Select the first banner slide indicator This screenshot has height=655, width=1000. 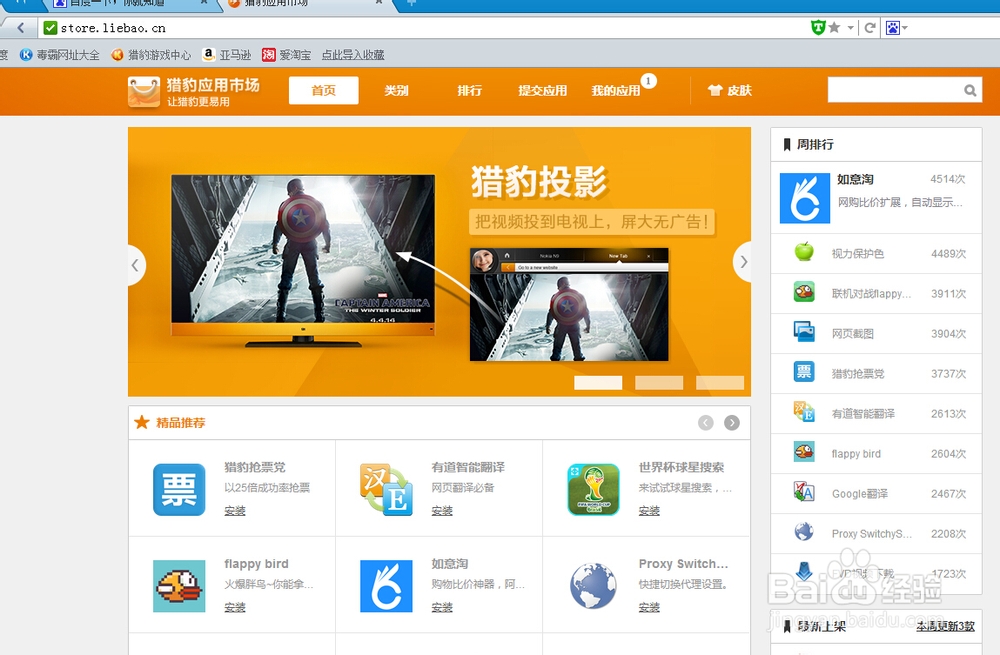[x=598, y=382]
